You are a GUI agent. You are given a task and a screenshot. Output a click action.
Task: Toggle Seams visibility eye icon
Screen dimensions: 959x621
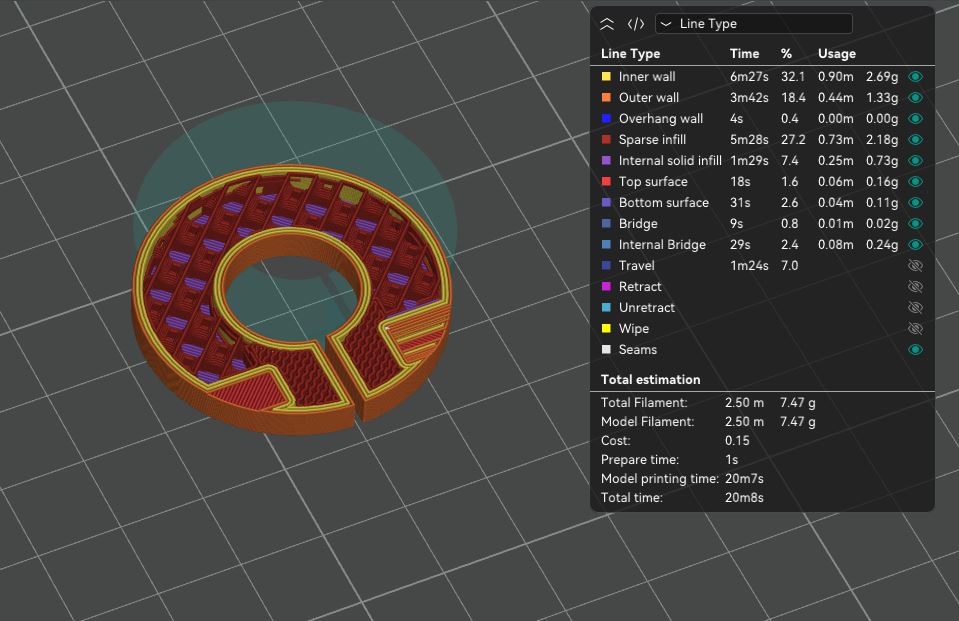(915, 349)
